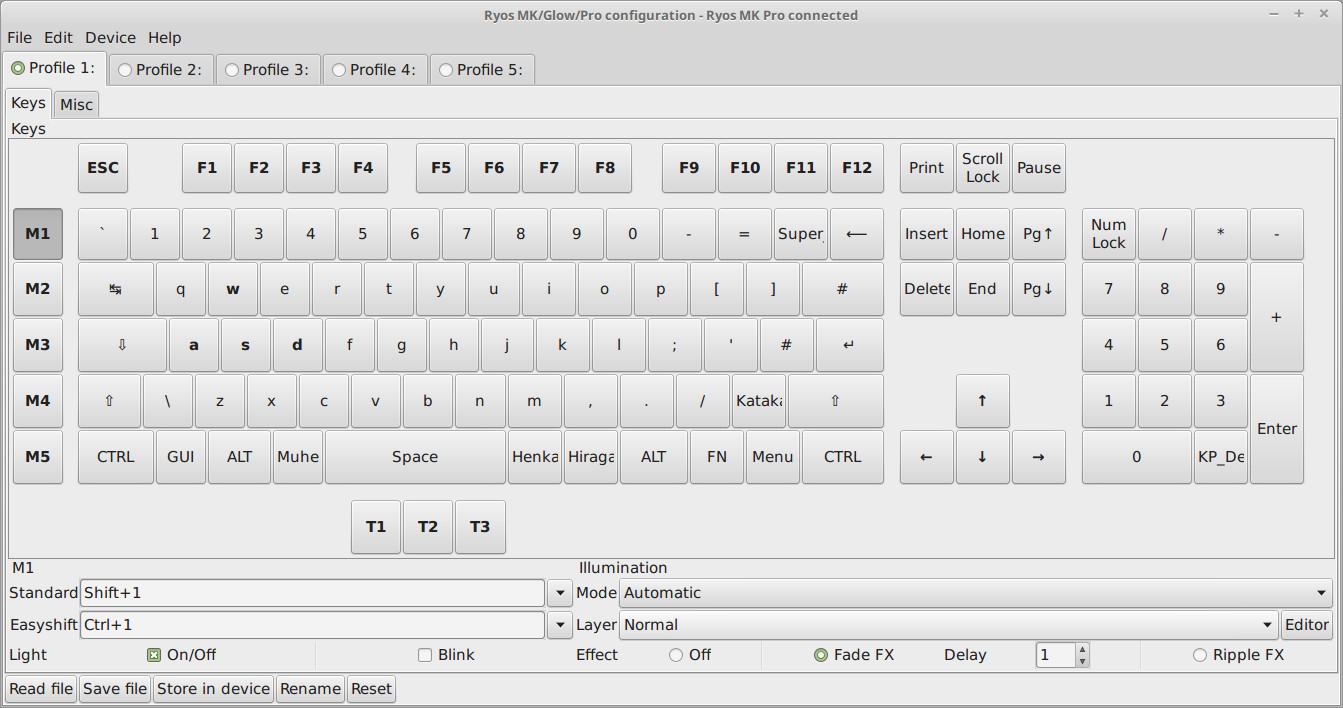Increase the Delay spinner value
The width and height of the screenshot is (1343, 708).
1082,649
